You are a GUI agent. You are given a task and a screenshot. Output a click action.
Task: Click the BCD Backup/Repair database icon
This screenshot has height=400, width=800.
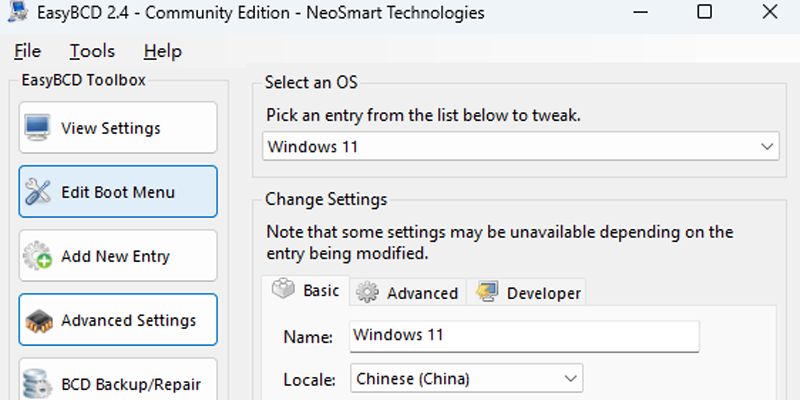[x=37, y=384]
